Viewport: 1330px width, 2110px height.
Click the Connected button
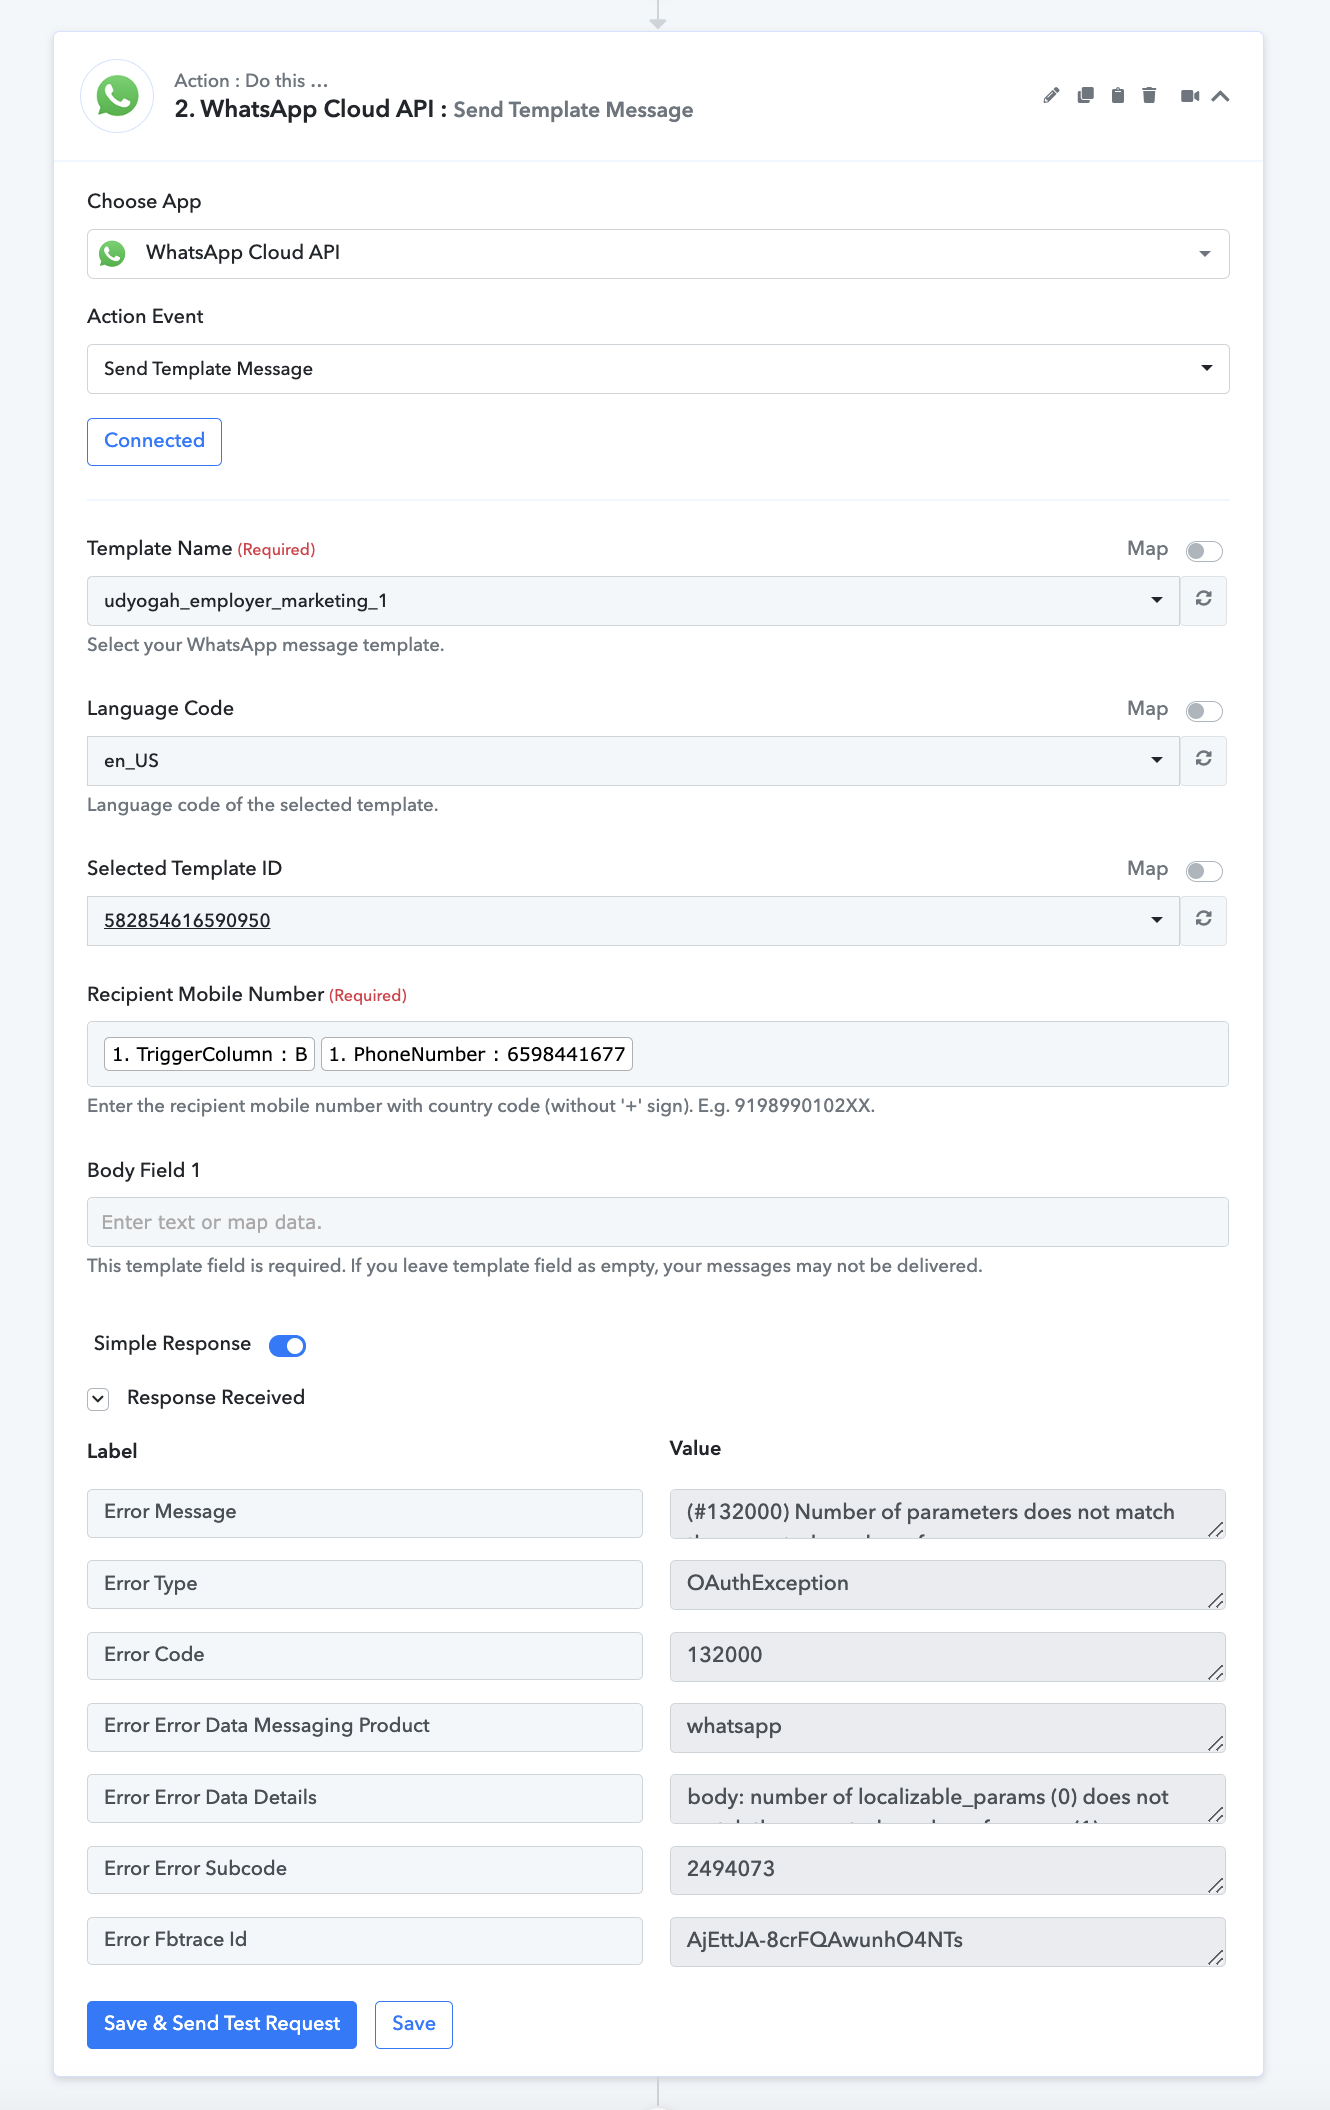coord(154,441)
